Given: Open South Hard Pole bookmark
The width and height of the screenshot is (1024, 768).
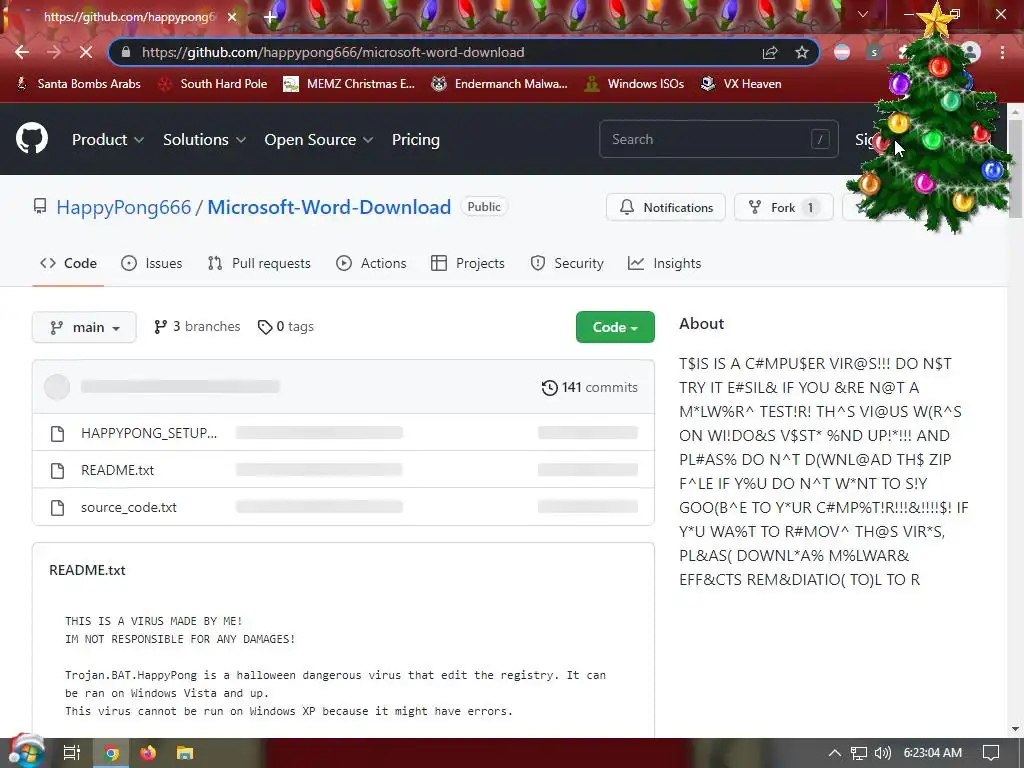Looking at the screenshot, I should (x=213, y=84).
